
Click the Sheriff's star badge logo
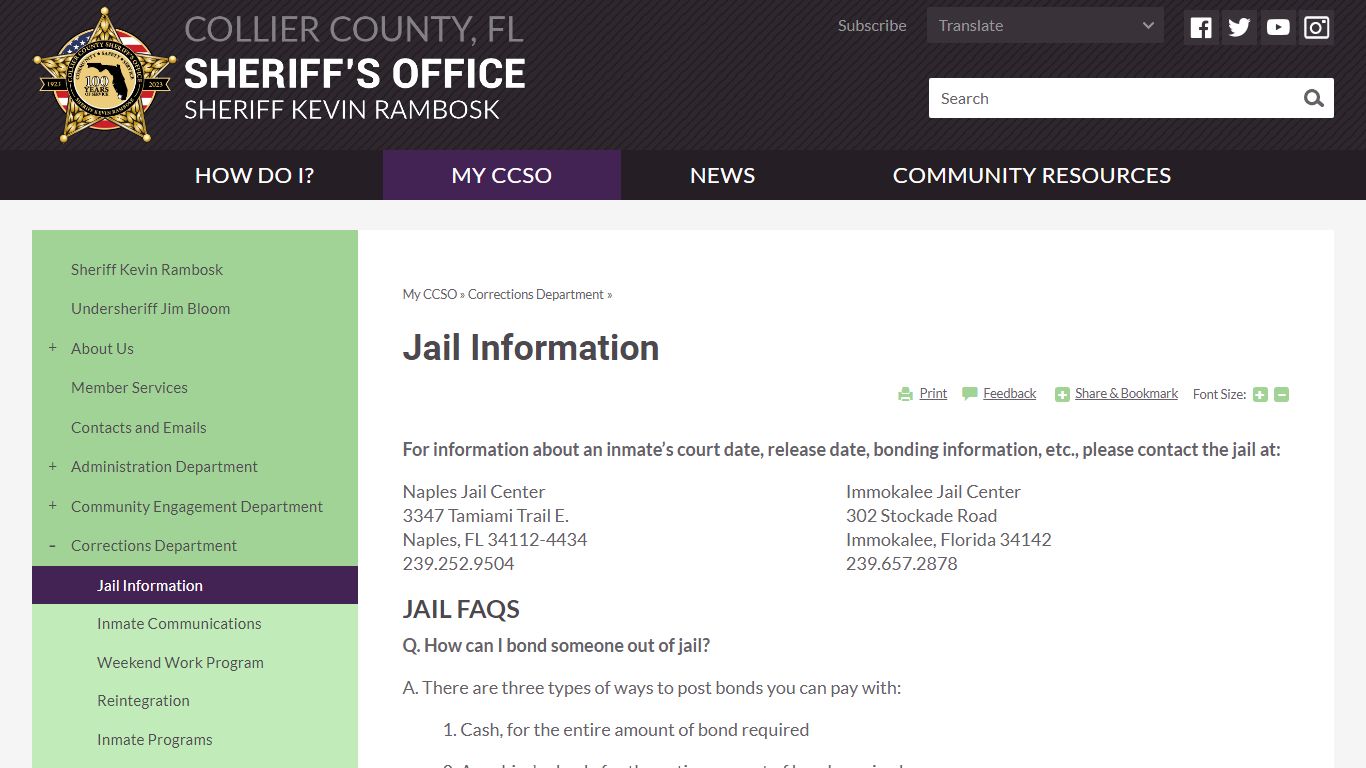click(104, 77)
